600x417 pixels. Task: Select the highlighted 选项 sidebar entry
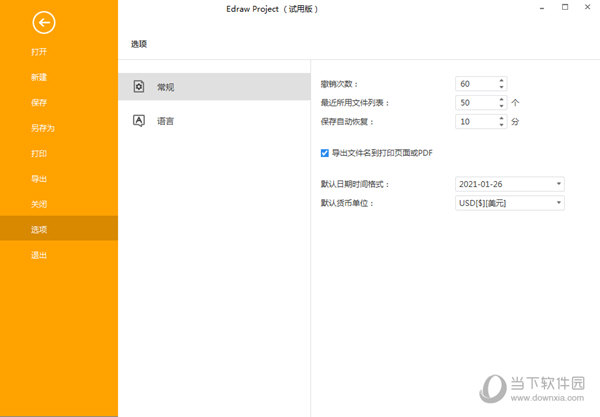coord(59,228)
